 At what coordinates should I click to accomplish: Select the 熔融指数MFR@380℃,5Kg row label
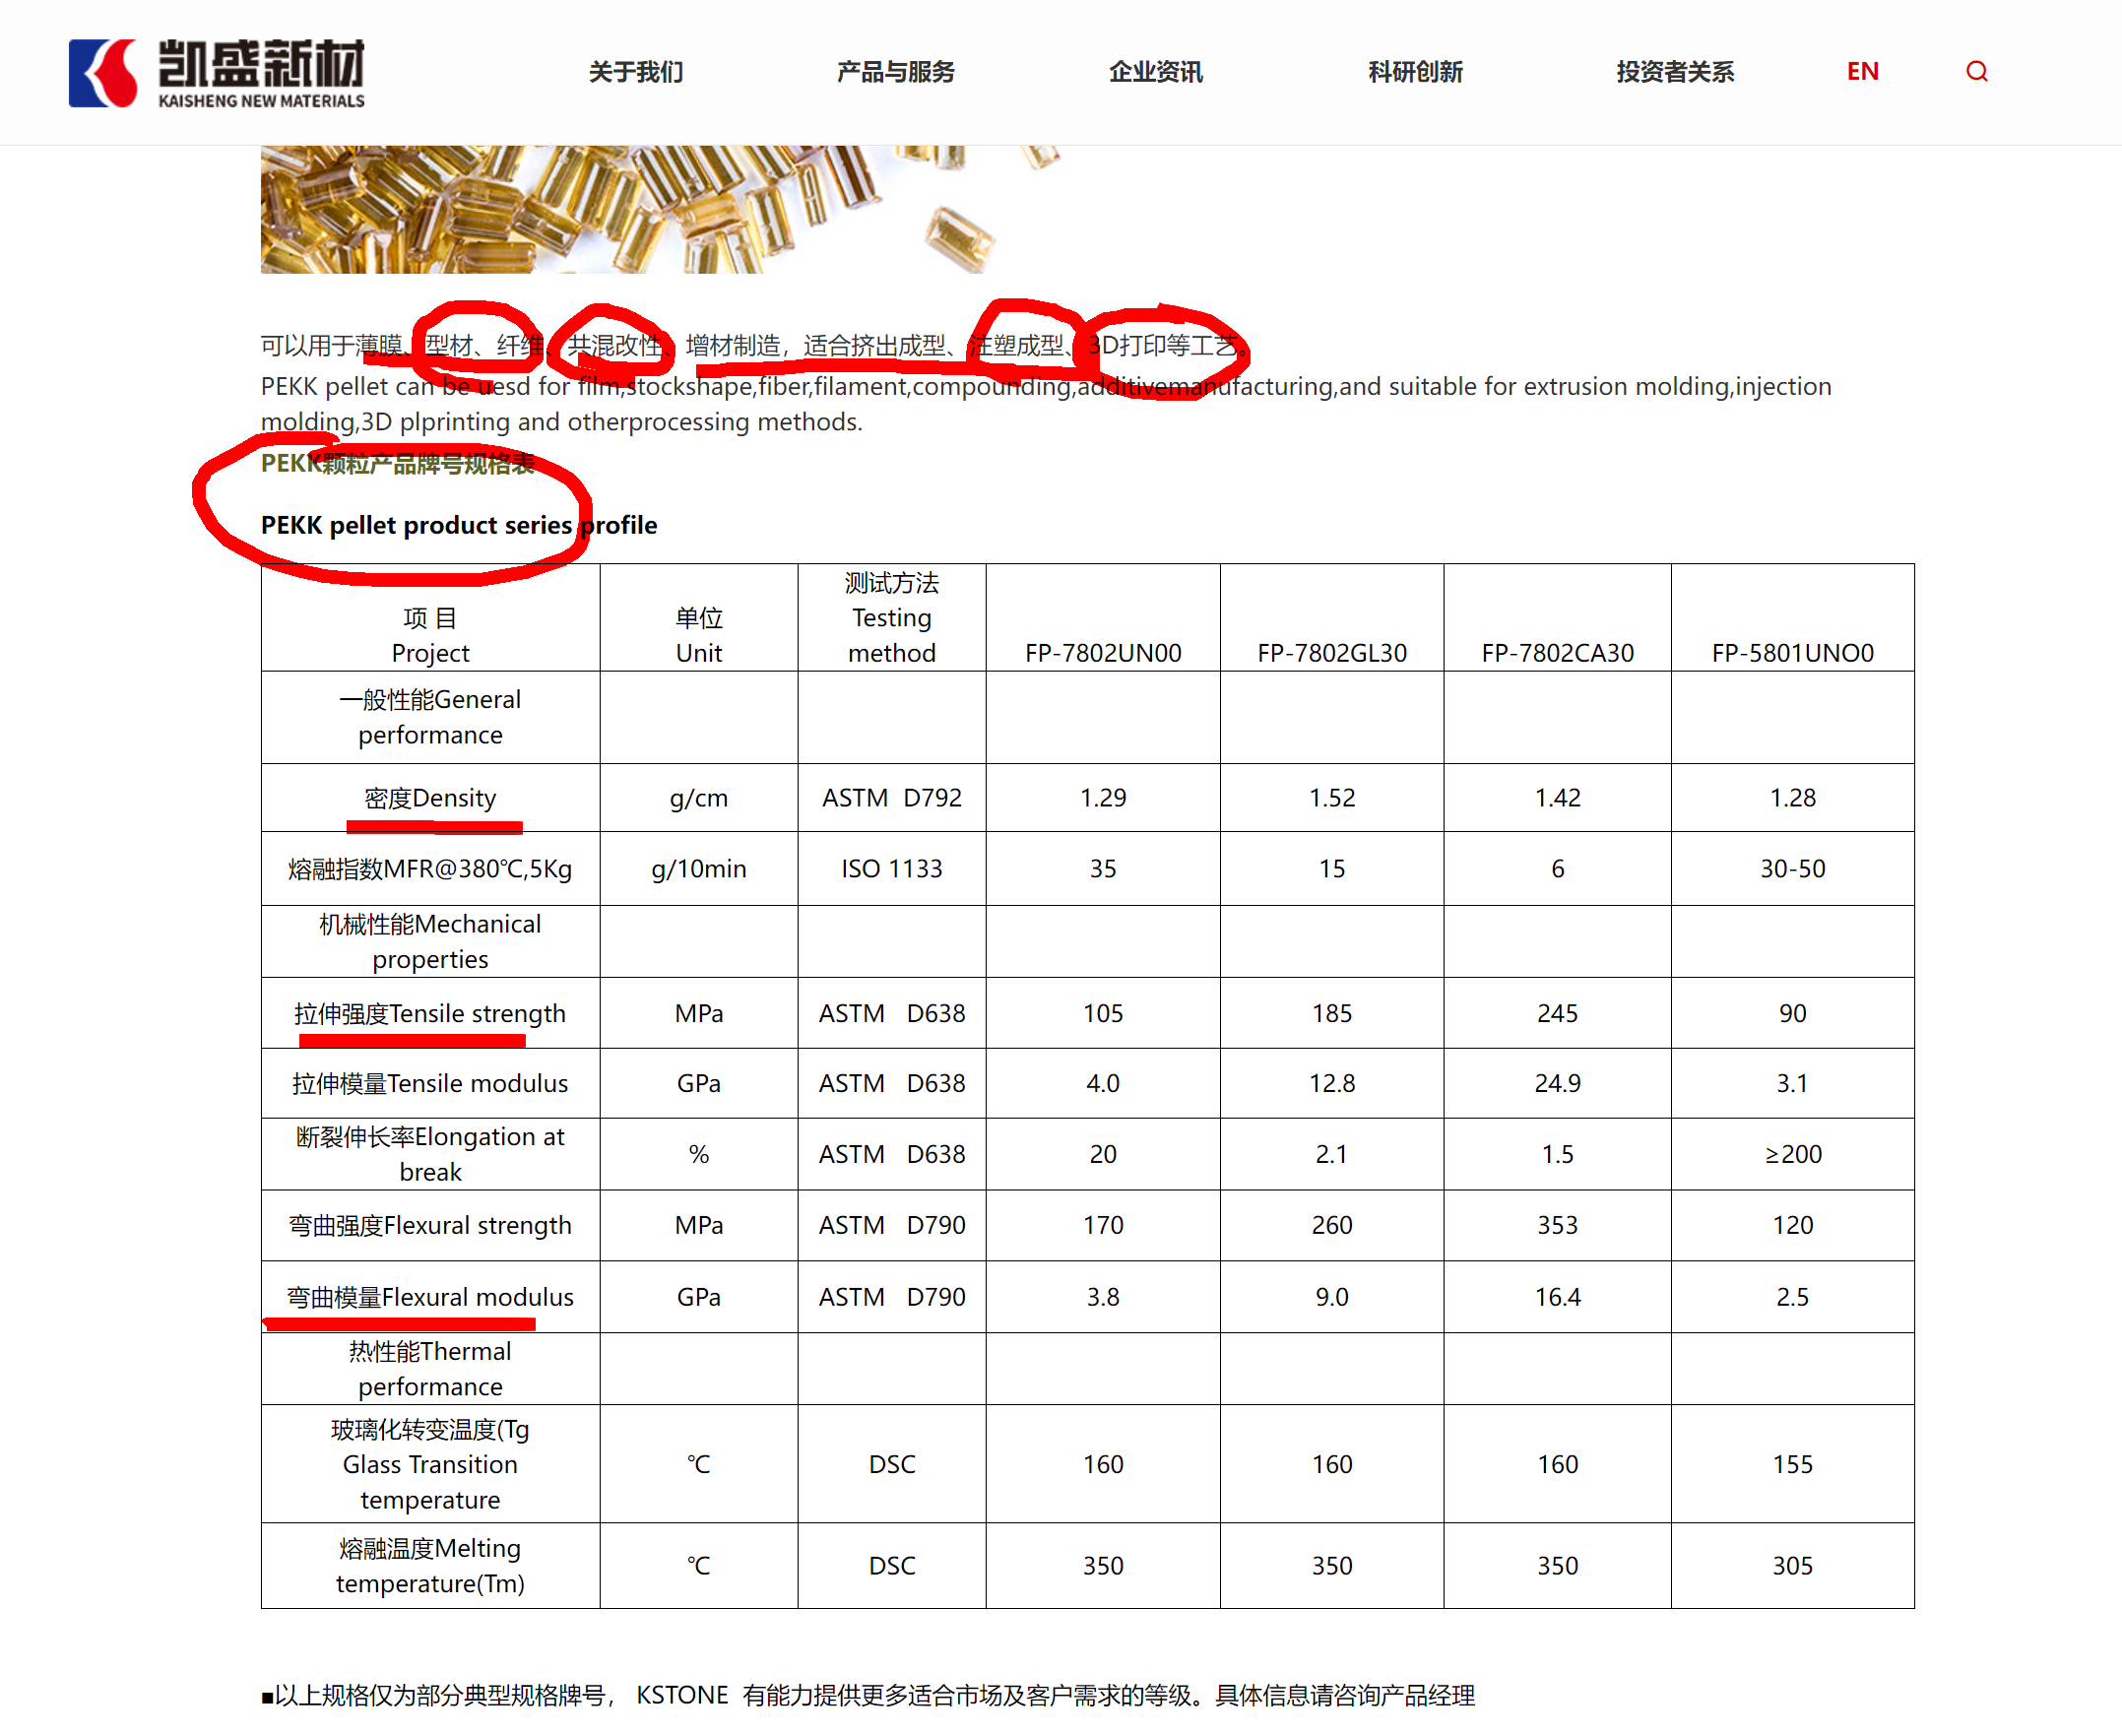[x=430, y=869]
